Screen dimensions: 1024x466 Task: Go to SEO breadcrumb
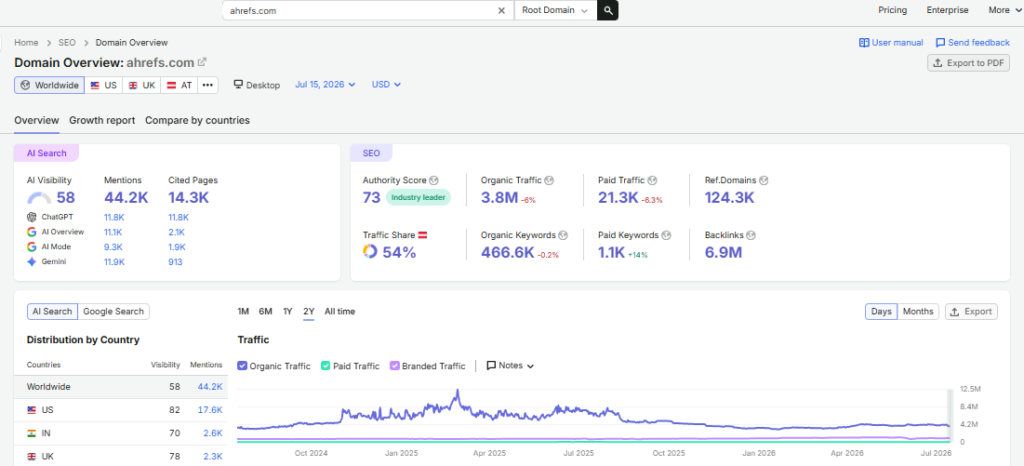pos(67,42)
